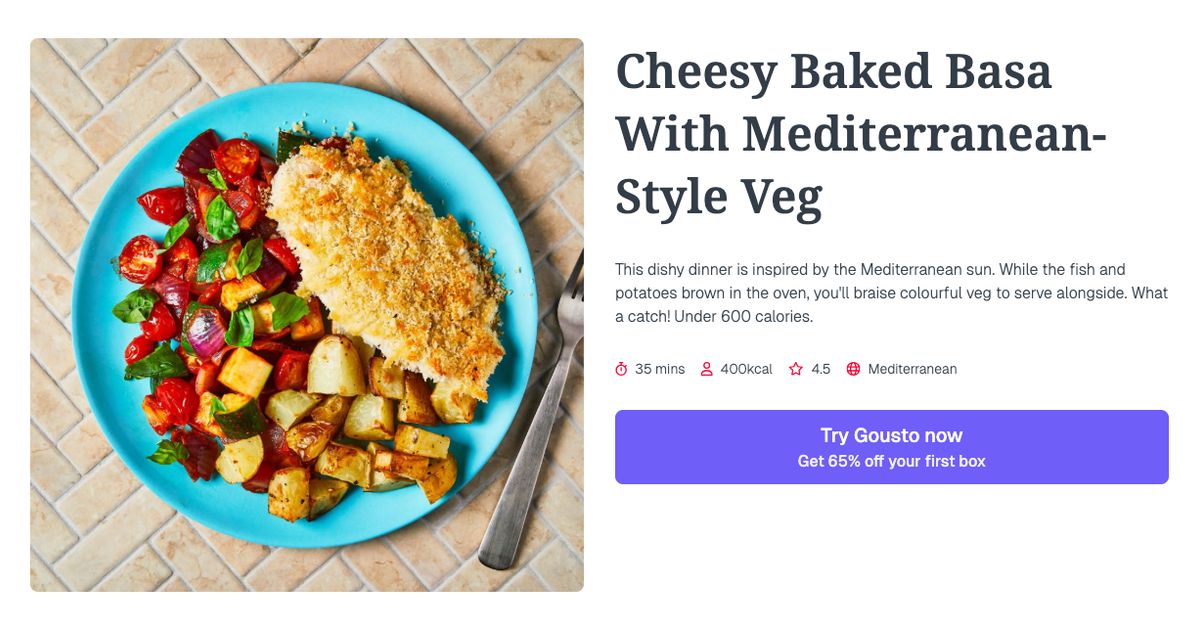Click the Get 65% off your first box text
The height and width of the screenshot is (630, 1200).
pos(891,461)
